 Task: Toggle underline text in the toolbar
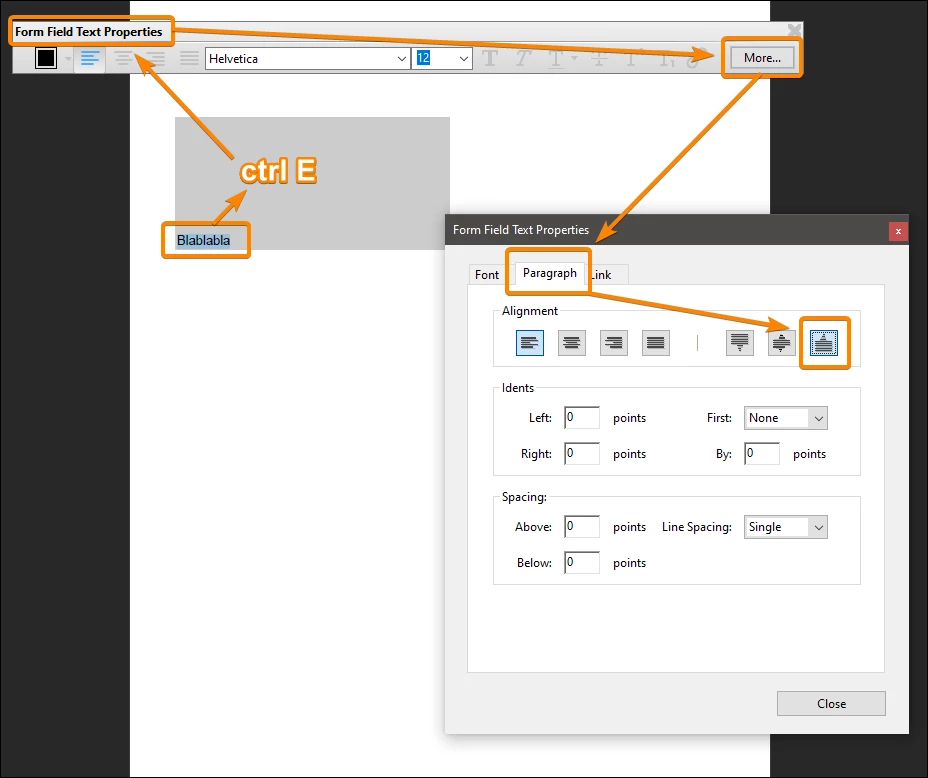pyautogui.click(x=556, y=59)
